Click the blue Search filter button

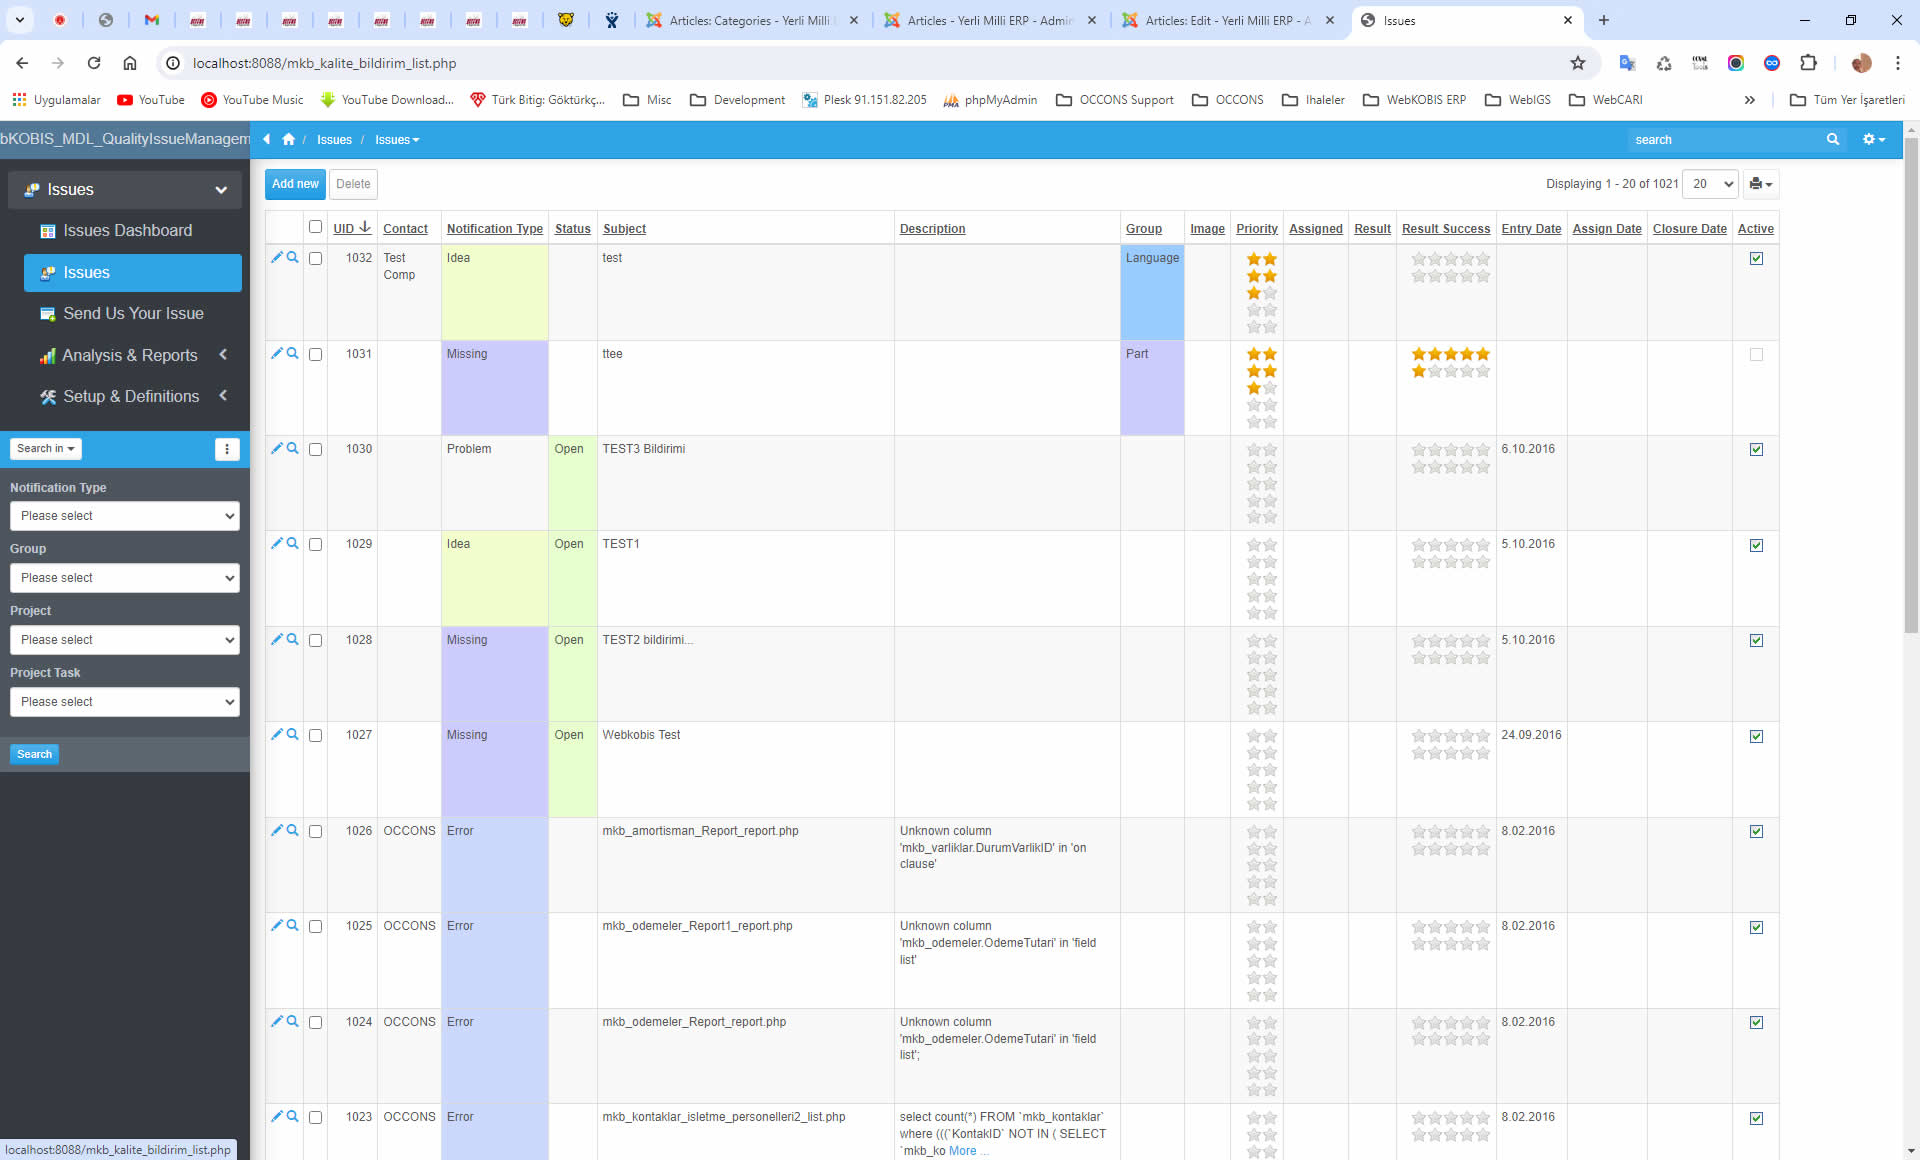(34, 755)
